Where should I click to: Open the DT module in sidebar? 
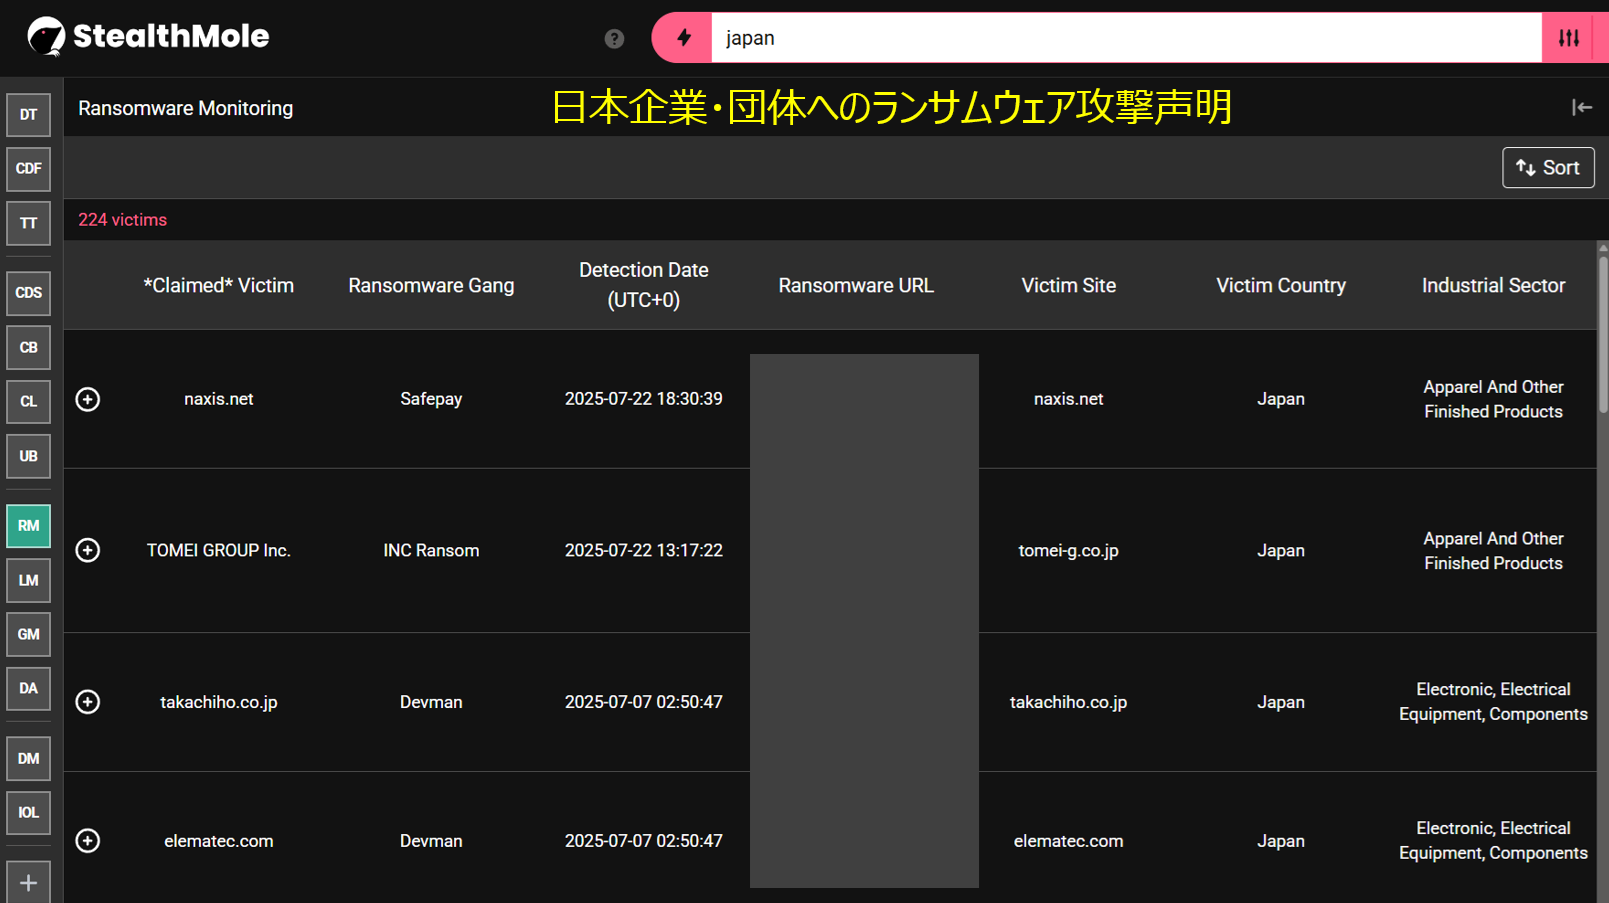point(28,115)
